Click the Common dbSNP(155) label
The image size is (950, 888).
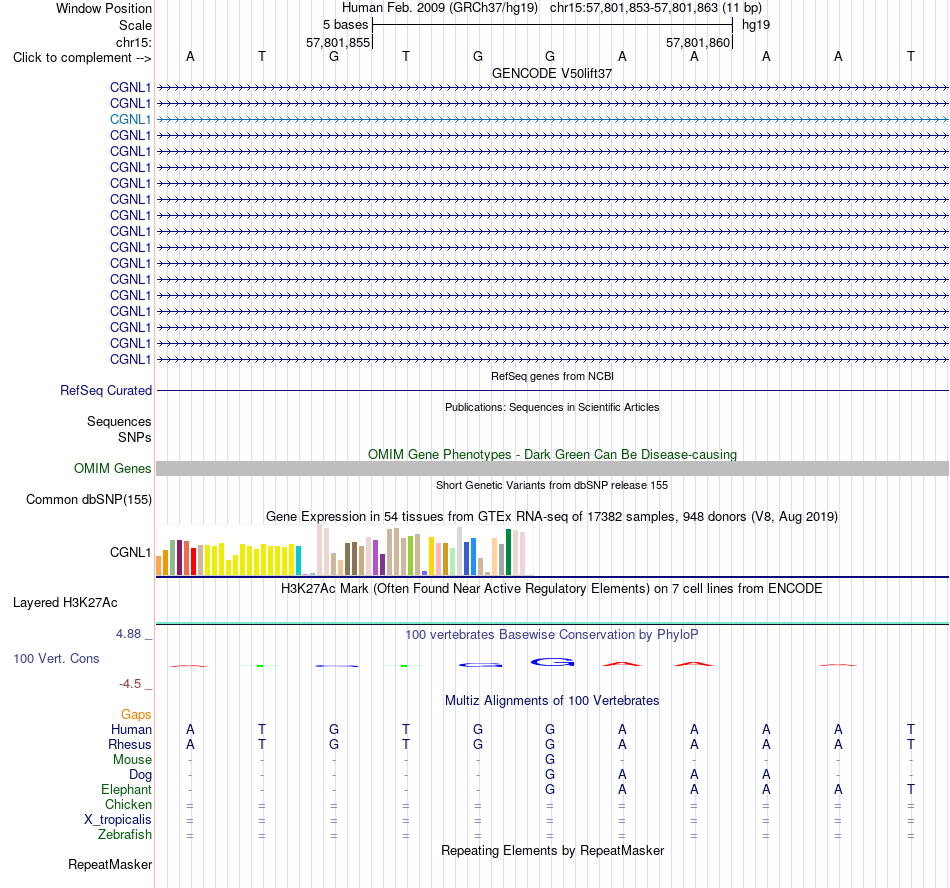(x=88, y=500)
